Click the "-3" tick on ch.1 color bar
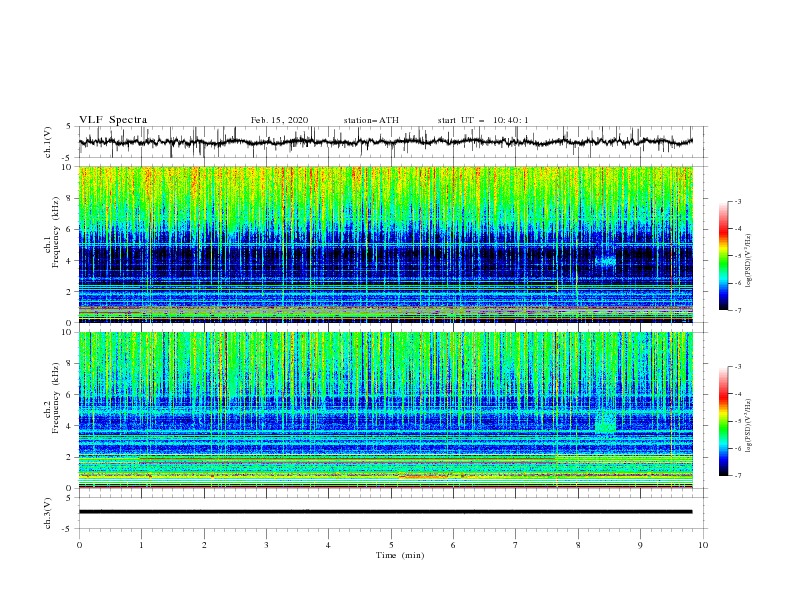Screen dimensions: 792x612 (738, 201)
